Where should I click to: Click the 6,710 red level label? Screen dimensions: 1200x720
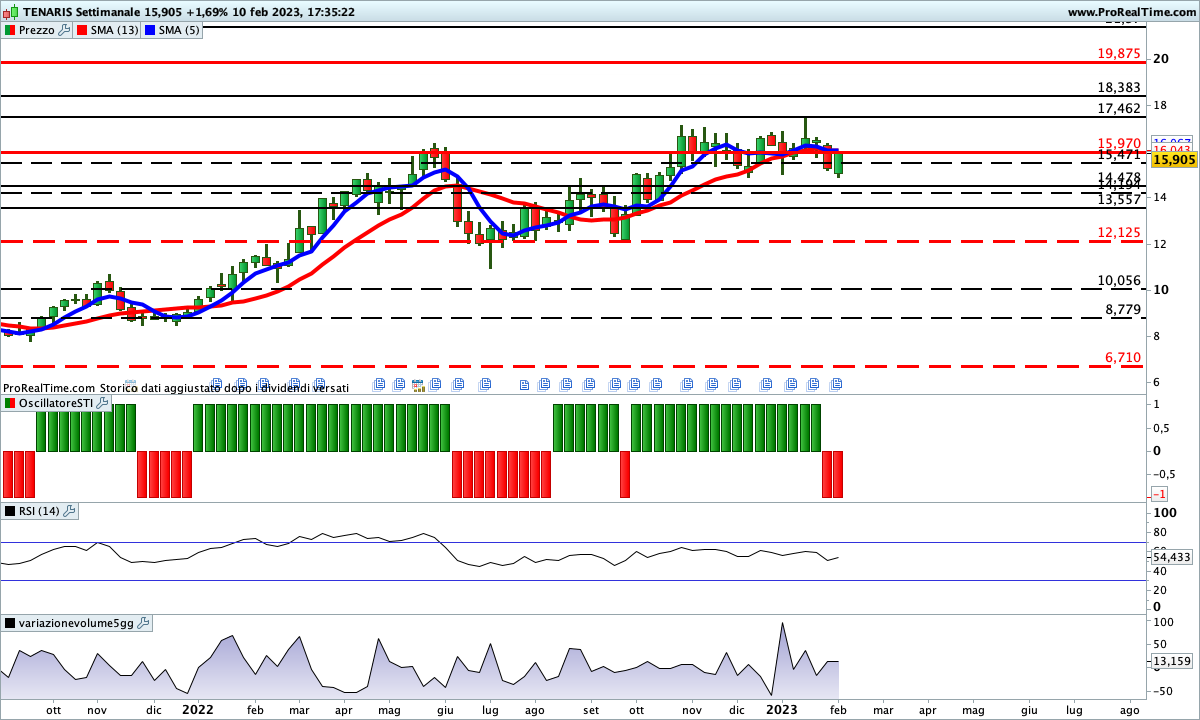point(1123,357)
